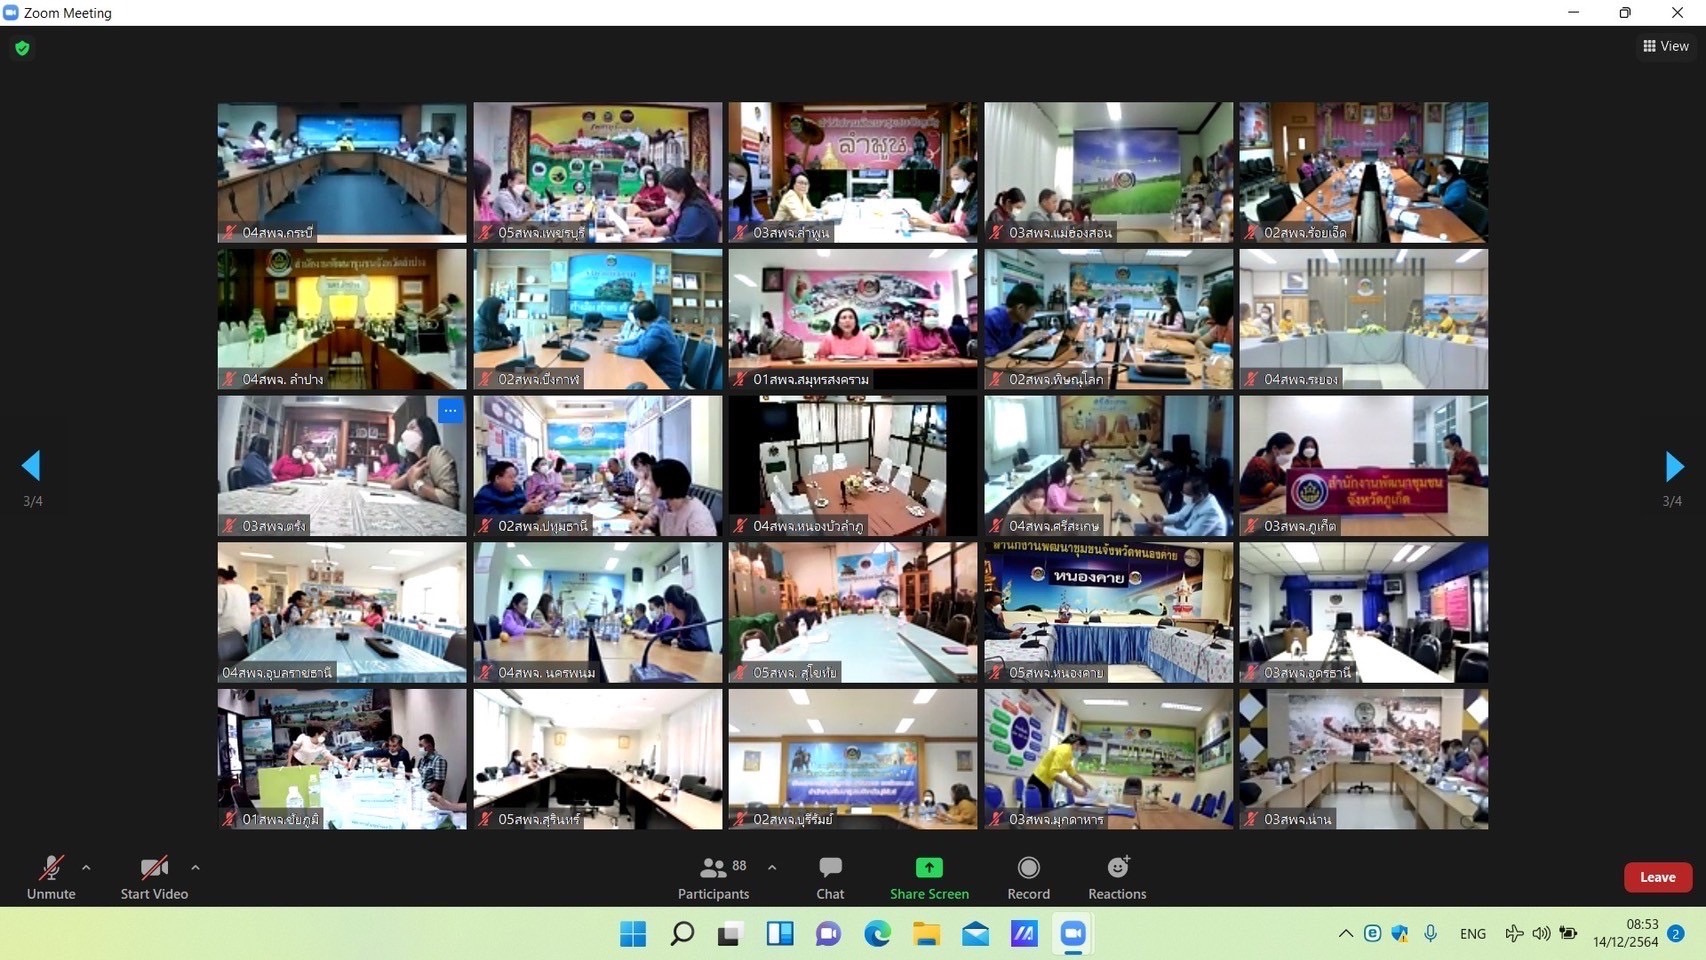Click the microphone tray icon

1431,934
